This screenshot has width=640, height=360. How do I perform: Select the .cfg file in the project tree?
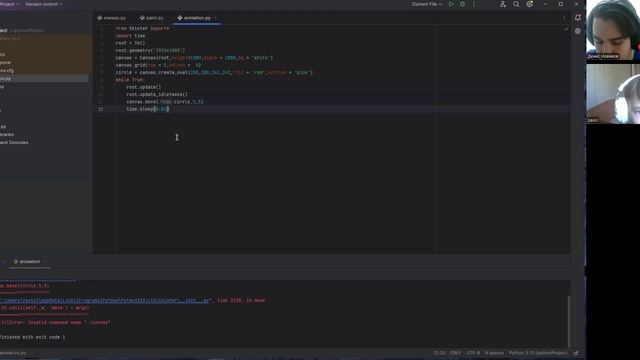tap(7, 71)
